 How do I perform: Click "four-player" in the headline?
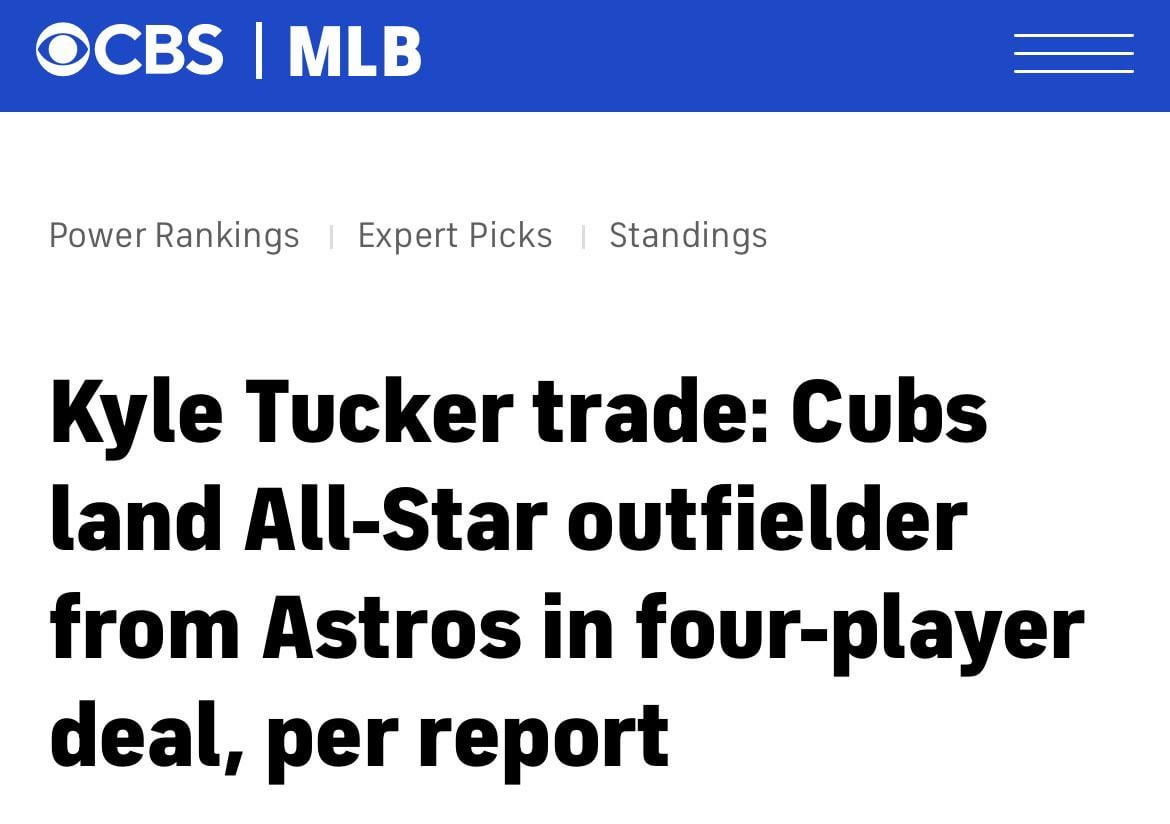(x=859, y=629)
